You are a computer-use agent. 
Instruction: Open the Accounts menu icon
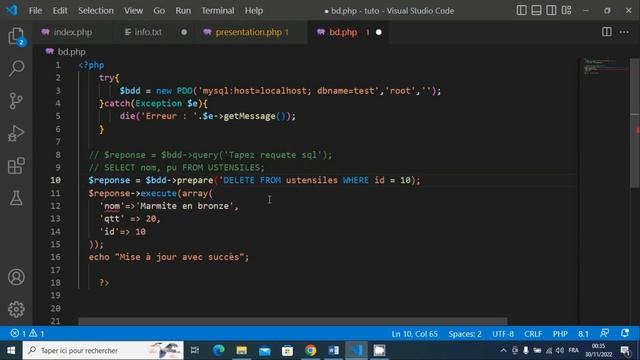[x=16, y=277]
